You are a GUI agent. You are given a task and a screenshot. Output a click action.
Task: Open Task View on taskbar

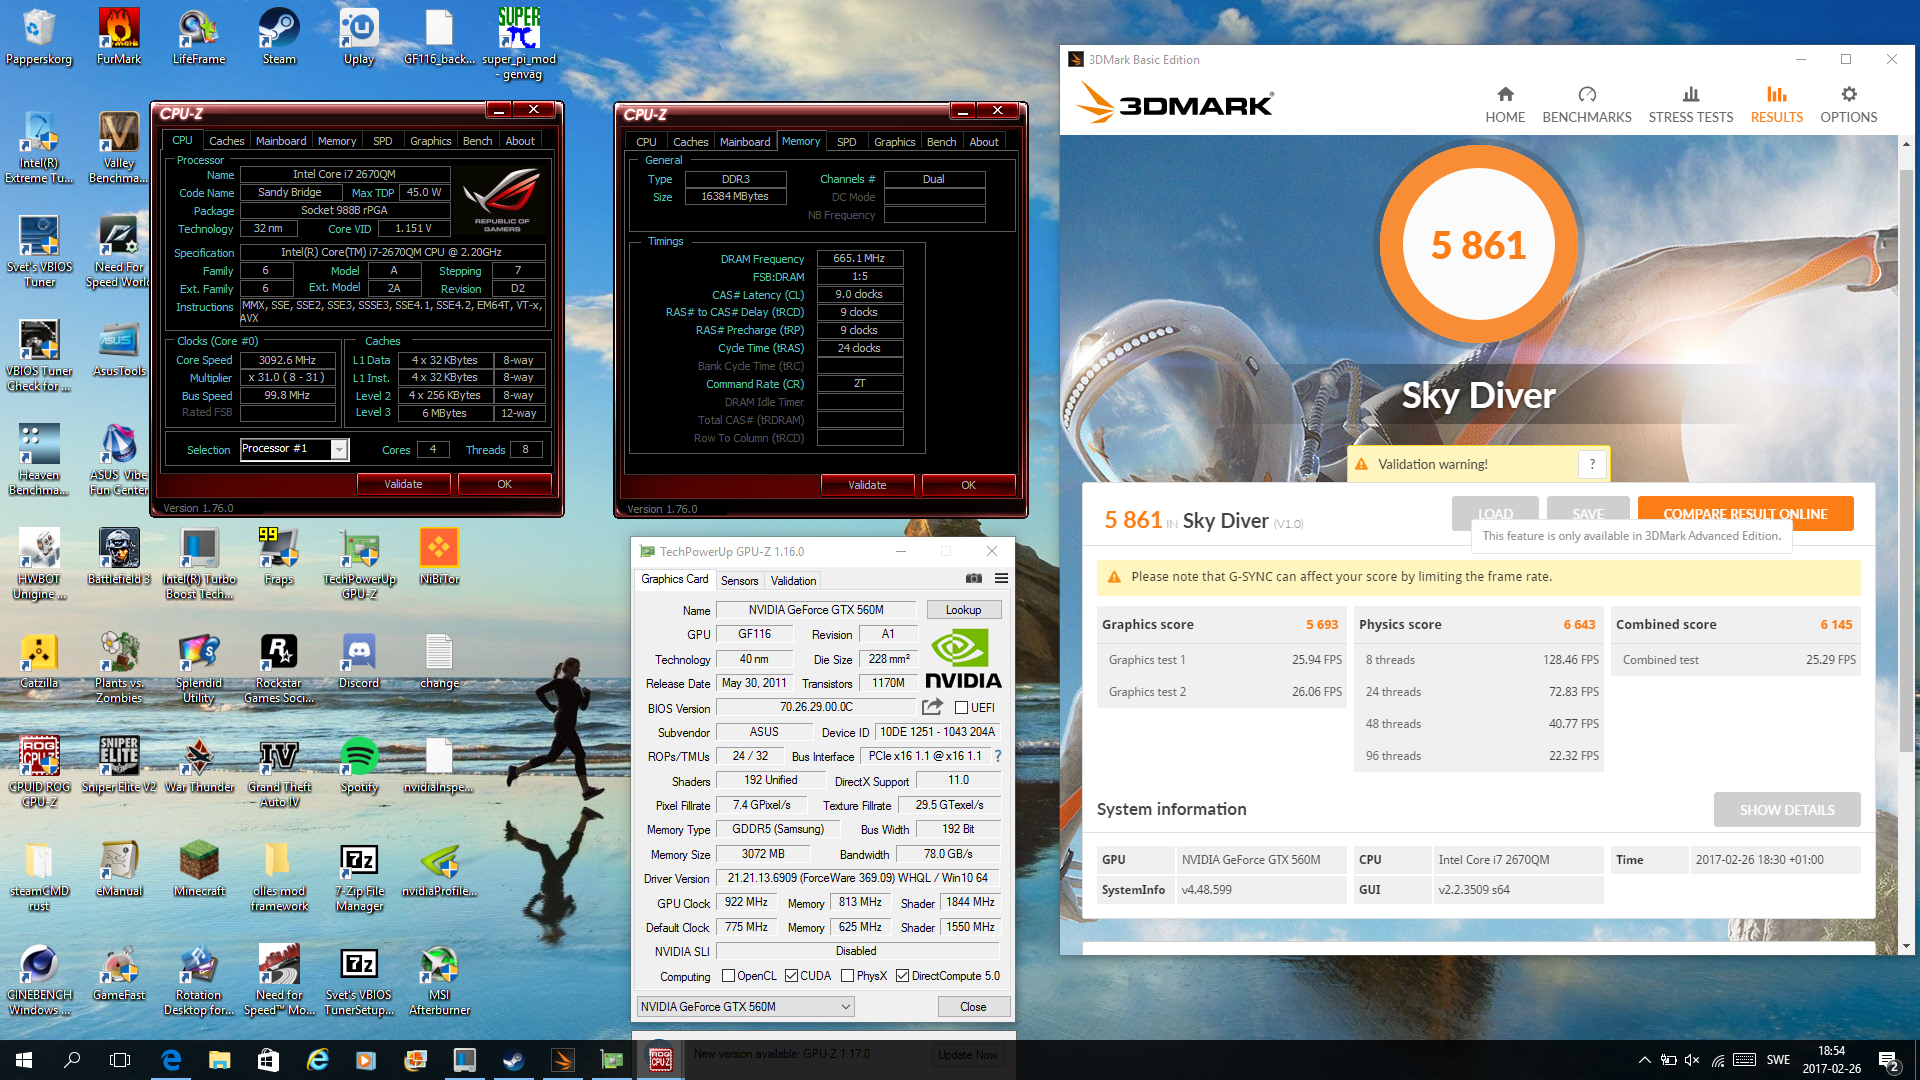tap(120, 1060)
